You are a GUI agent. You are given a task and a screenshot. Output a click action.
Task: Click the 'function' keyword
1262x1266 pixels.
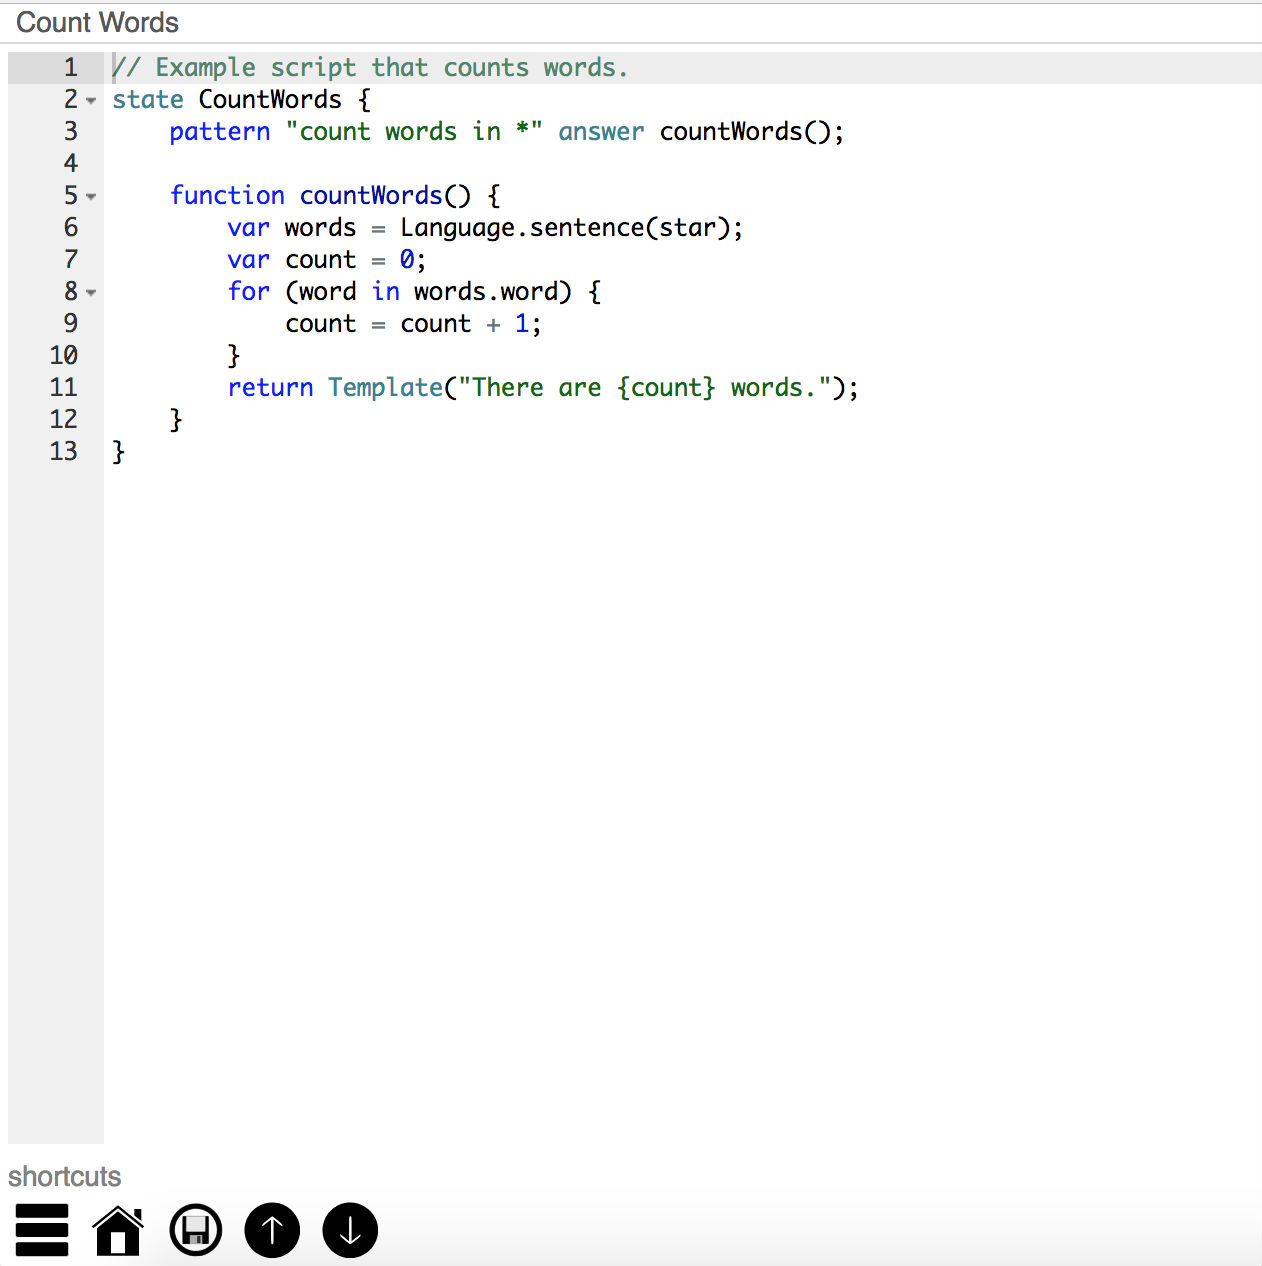[227, 195]
